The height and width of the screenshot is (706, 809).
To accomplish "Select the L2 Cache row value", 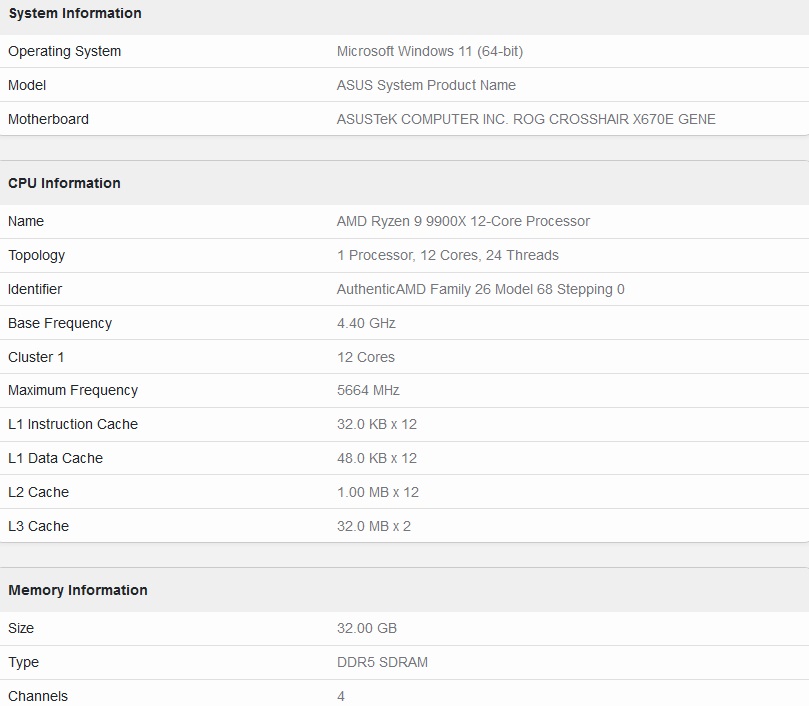I will 378,492.
